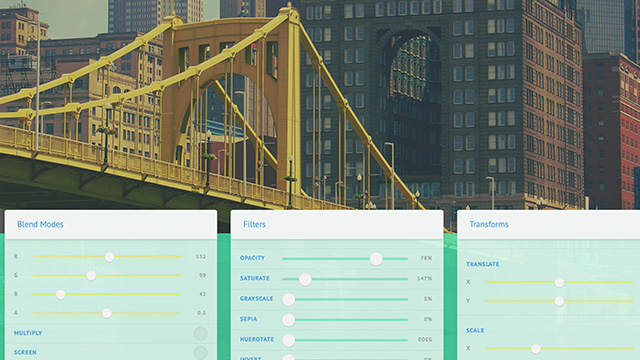
Task: Click the A alpha slider handle
Action: coord(107,313)
